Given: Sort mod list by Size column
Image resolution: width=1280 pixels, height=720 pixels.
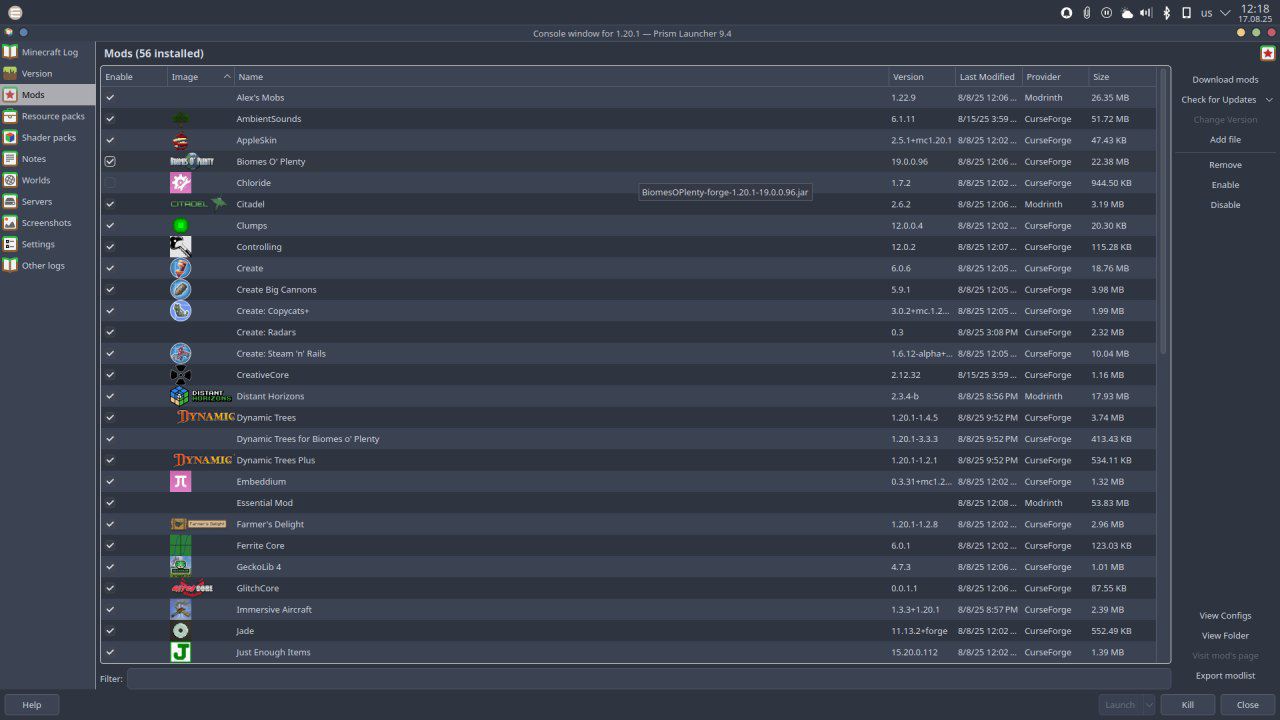Looking at the screenshot, I should [1122, 77].
